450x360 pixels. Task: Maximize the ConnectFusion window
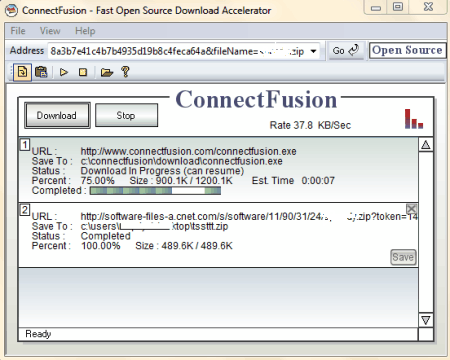398,7
